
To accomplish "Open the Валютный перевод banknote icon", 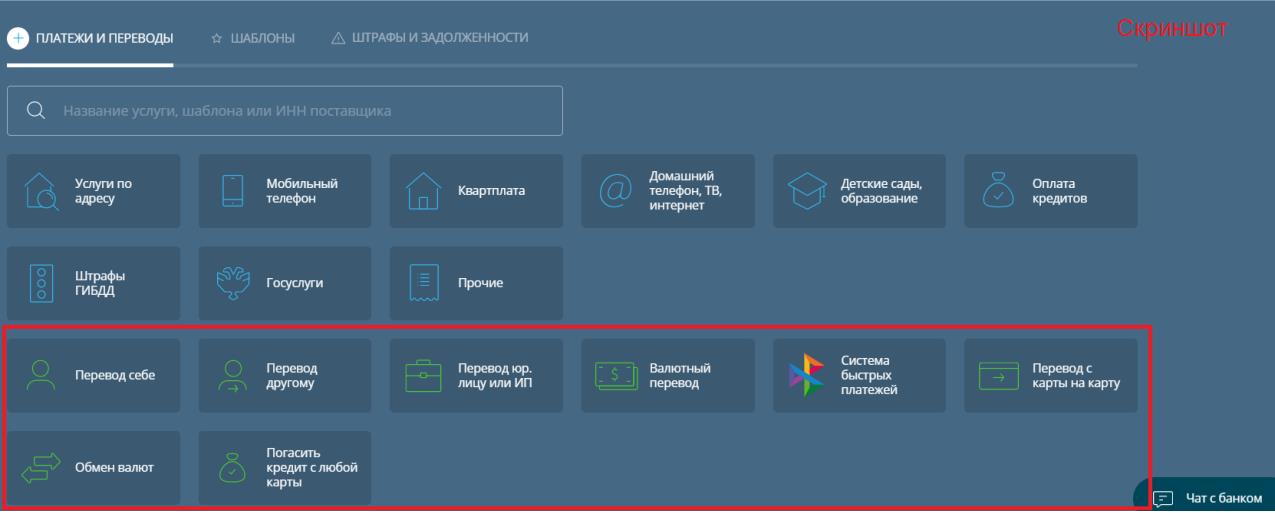I will [x=616, y=375].
